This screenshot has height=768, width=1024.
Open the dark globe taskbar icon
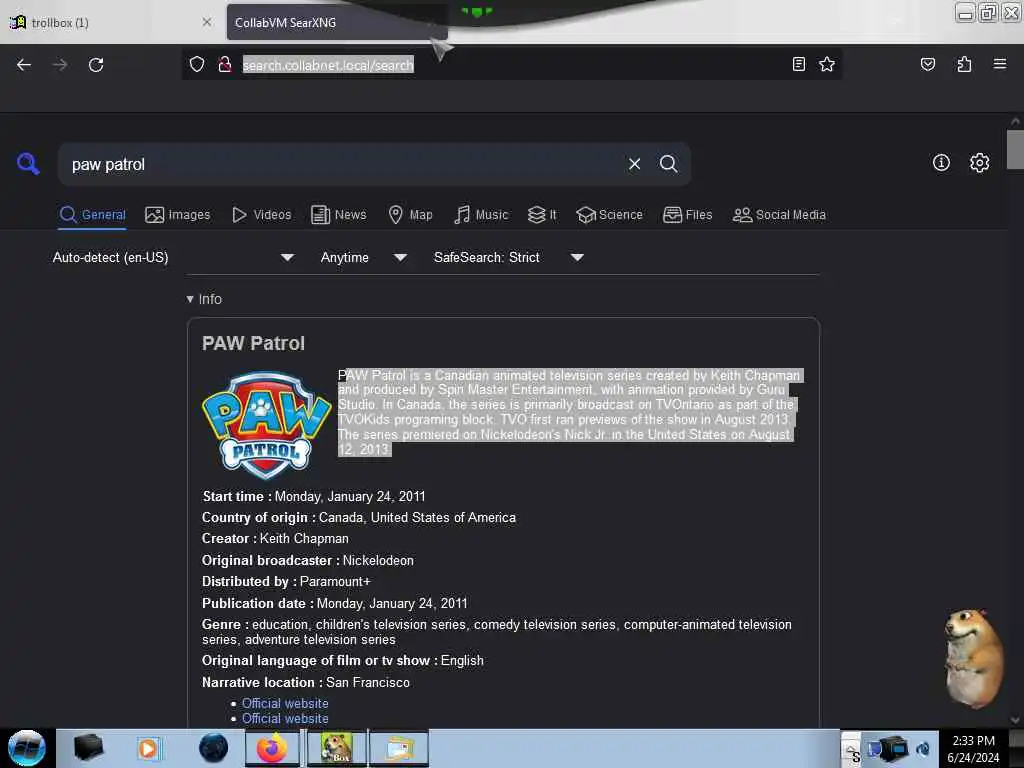(x=214, y=748)
